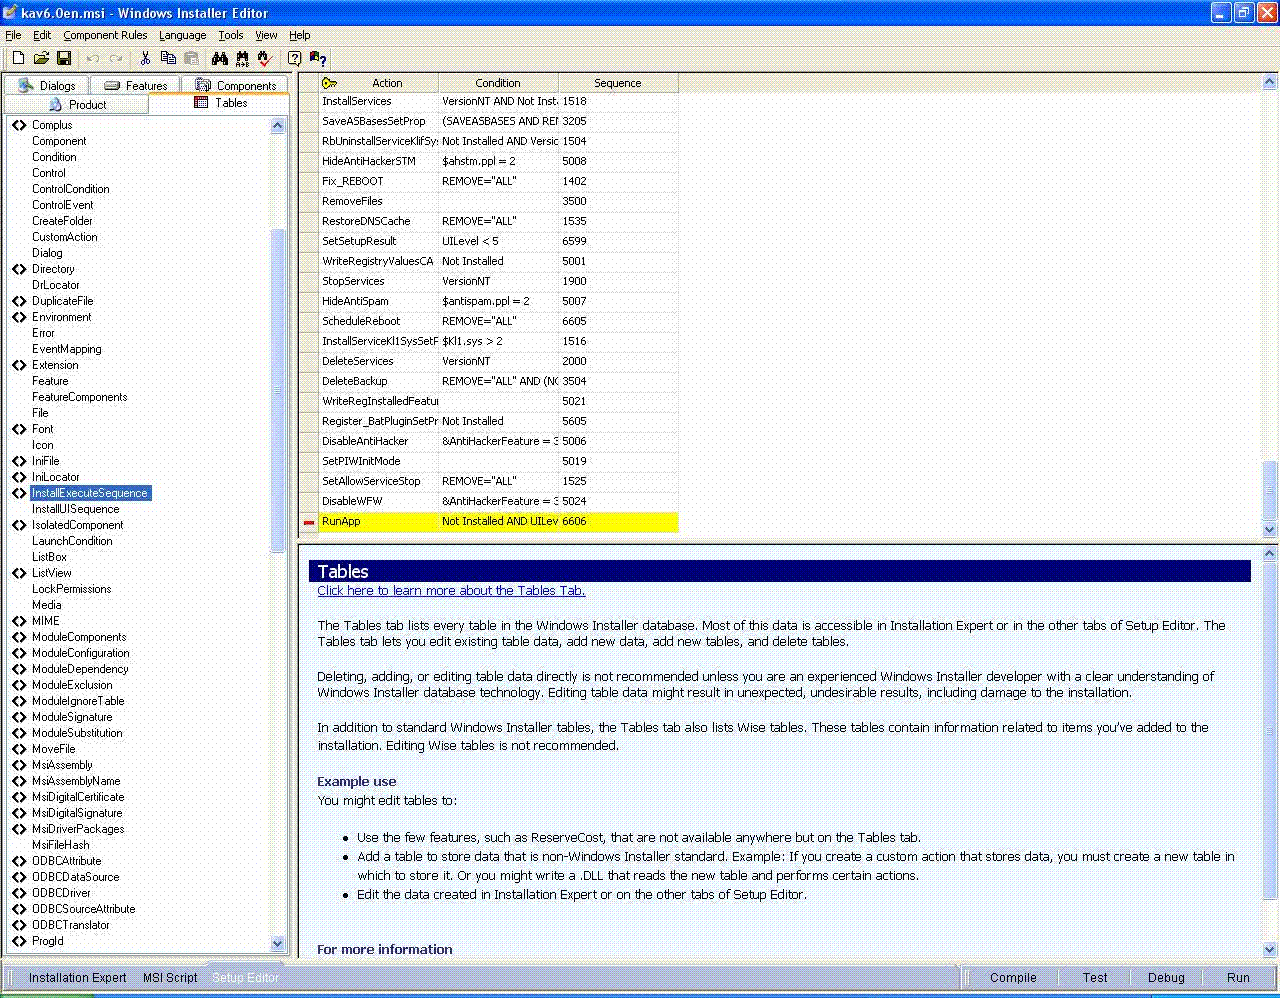This screenshot has width=1280, height=998.
Task: Select the Setup Editor view tab
Action: point(246,977)
